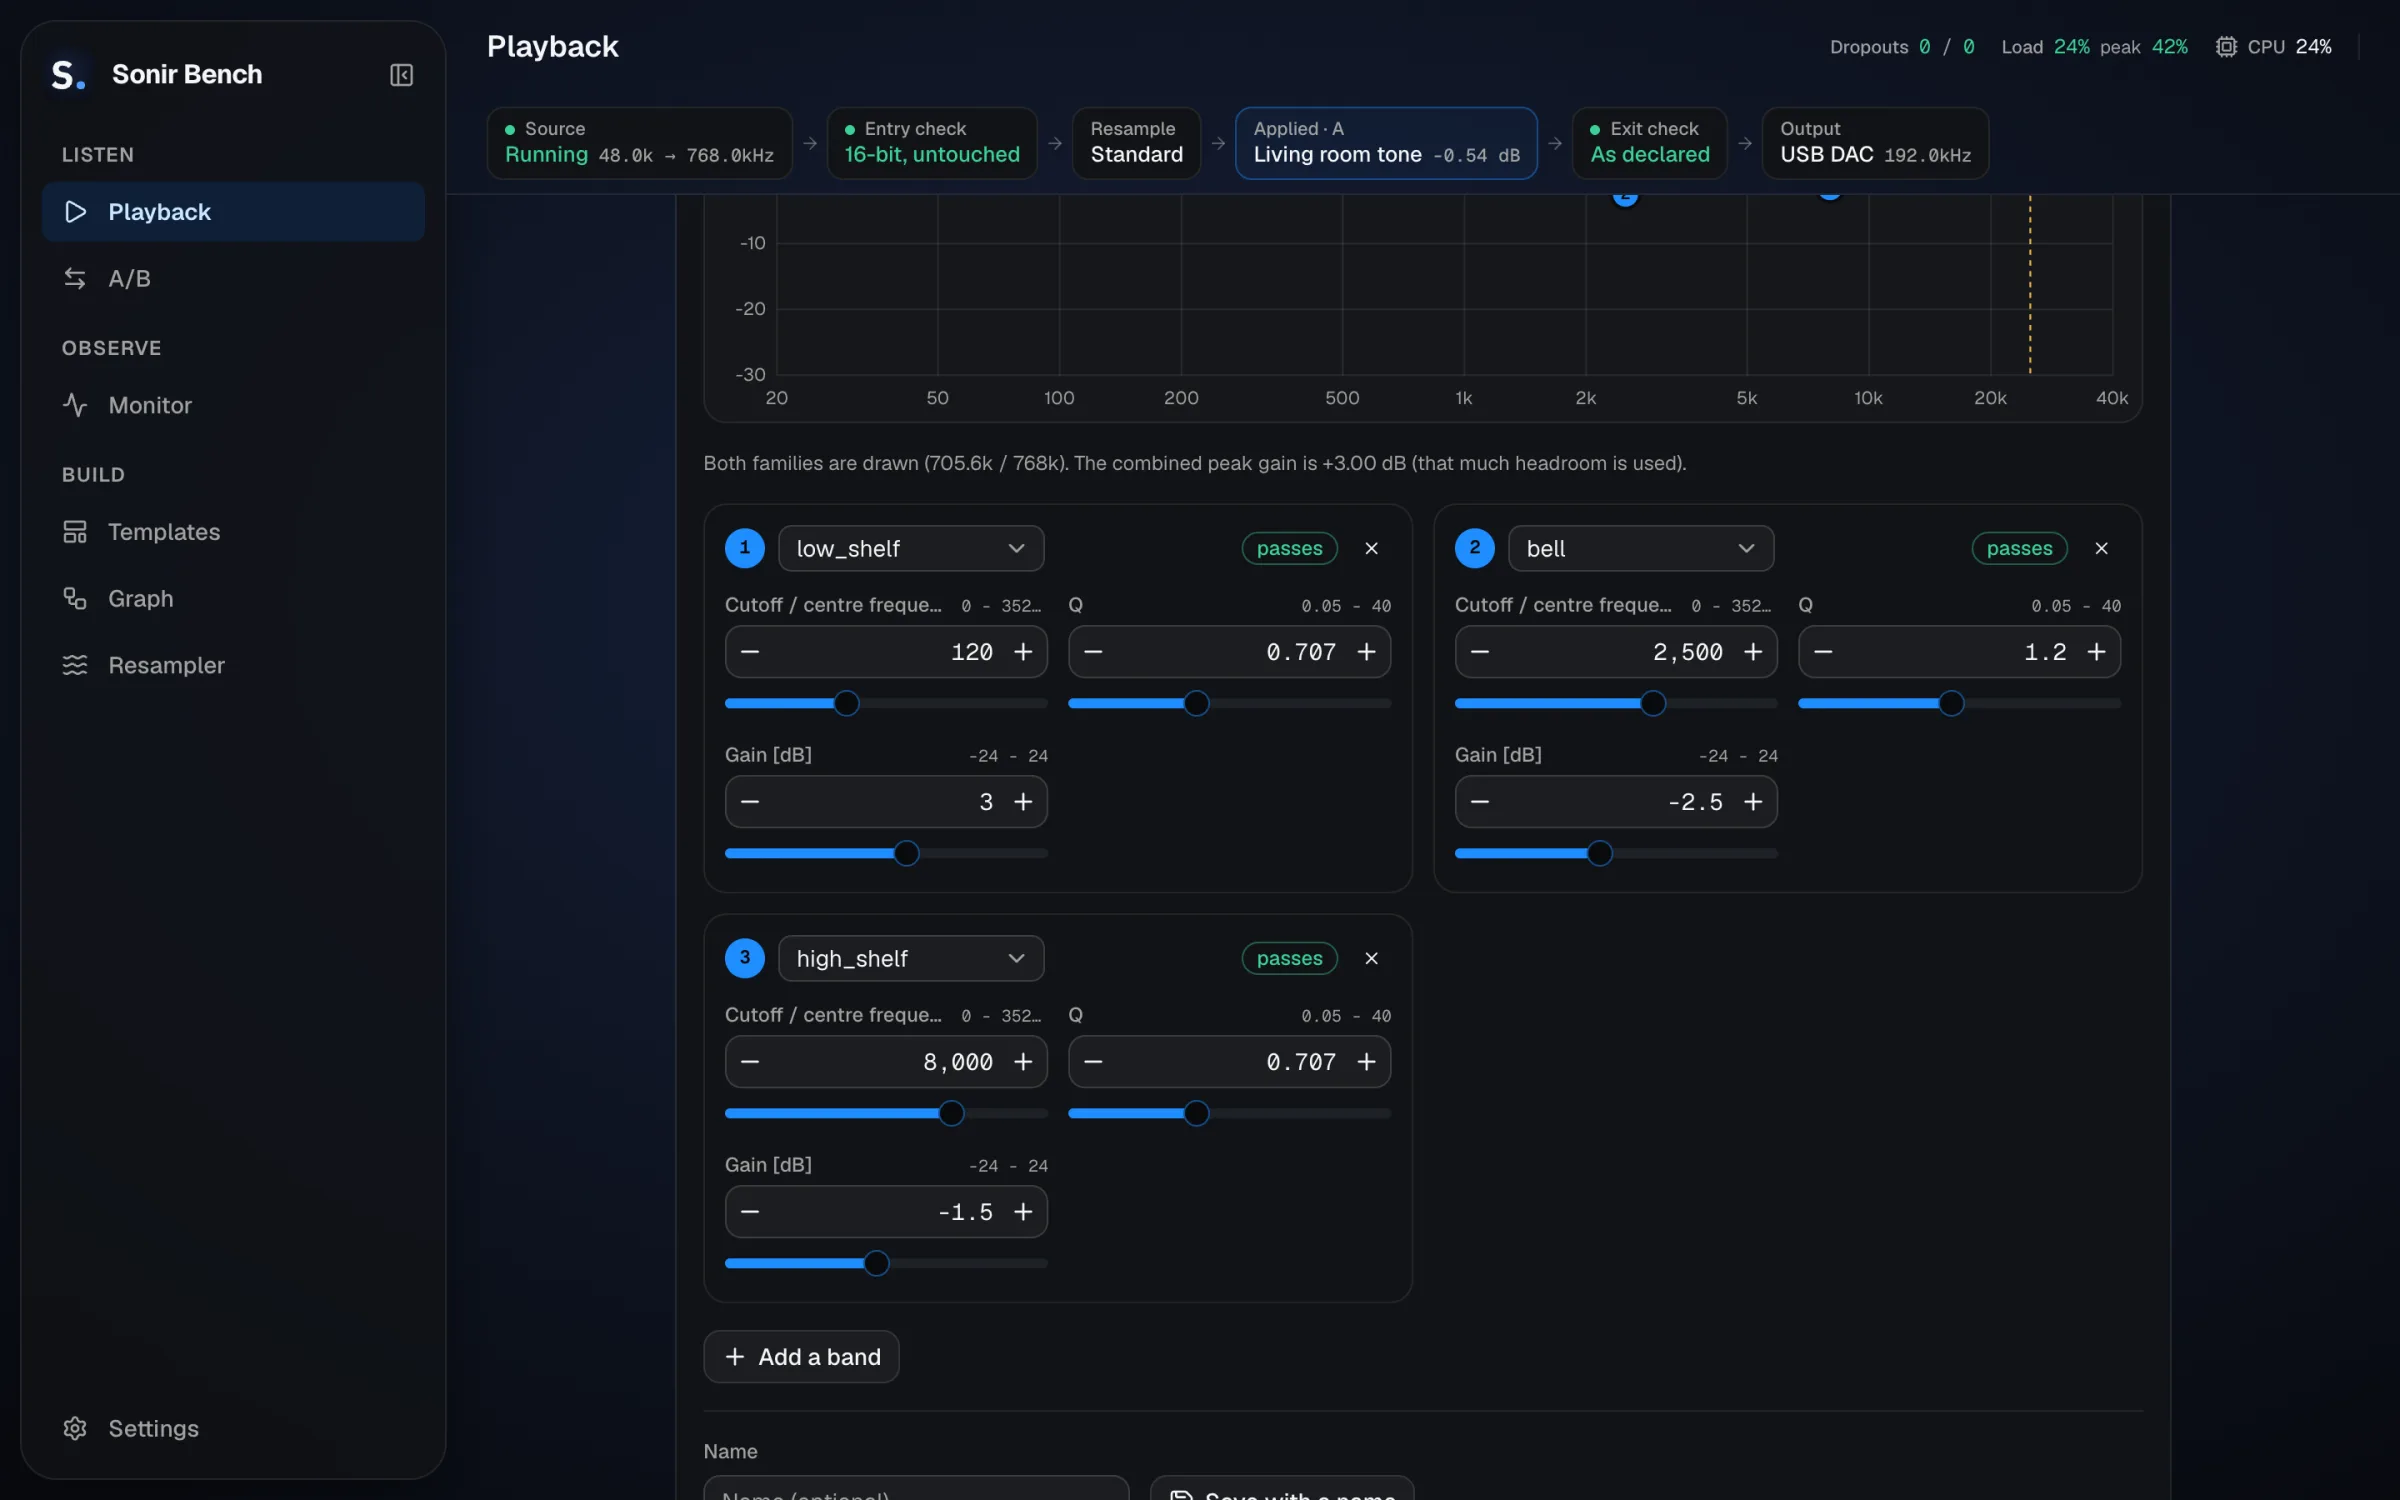This screenshot has height=1500, width=2400.
Task: Click band 2 number badge
Action: click(1474, 548)
